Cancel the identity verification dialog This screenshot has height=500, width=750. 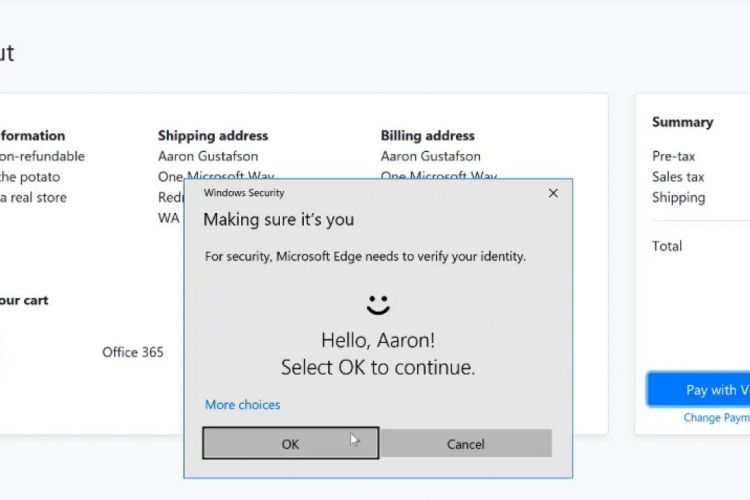[465, 444]
